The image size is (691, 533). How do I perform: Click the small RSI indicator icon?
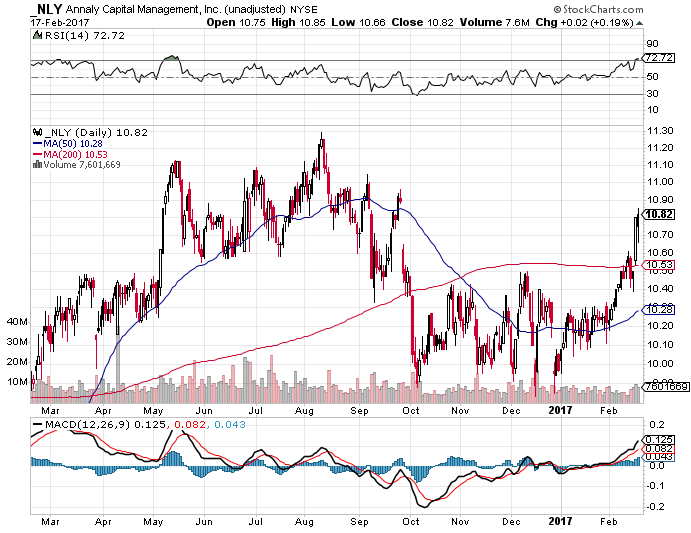coord(37,35)
